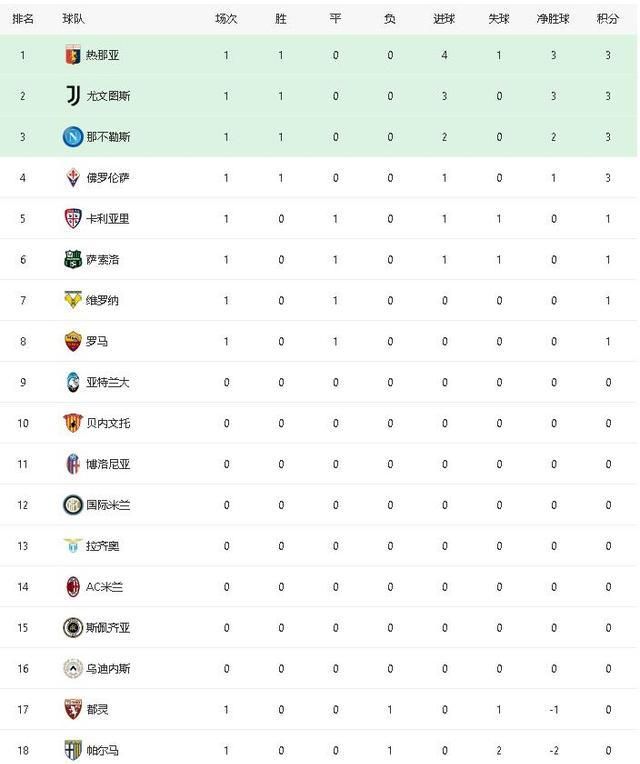Click the Genoa (热那亚) team crest
The image size is (640, 764).
tap(73, 55)
